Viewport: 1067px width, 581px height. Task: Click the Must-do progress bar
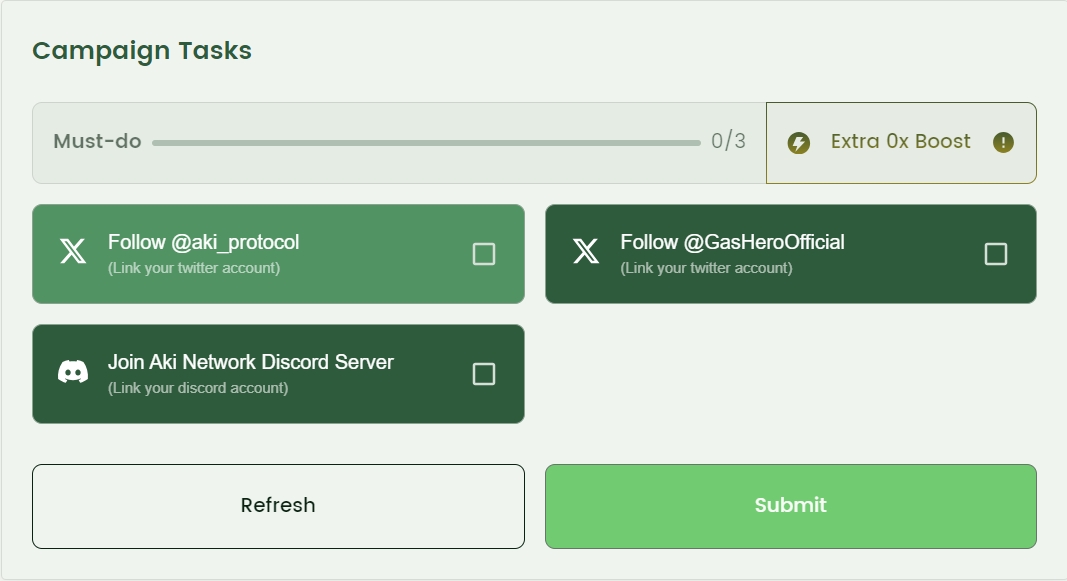pos(427,143)
